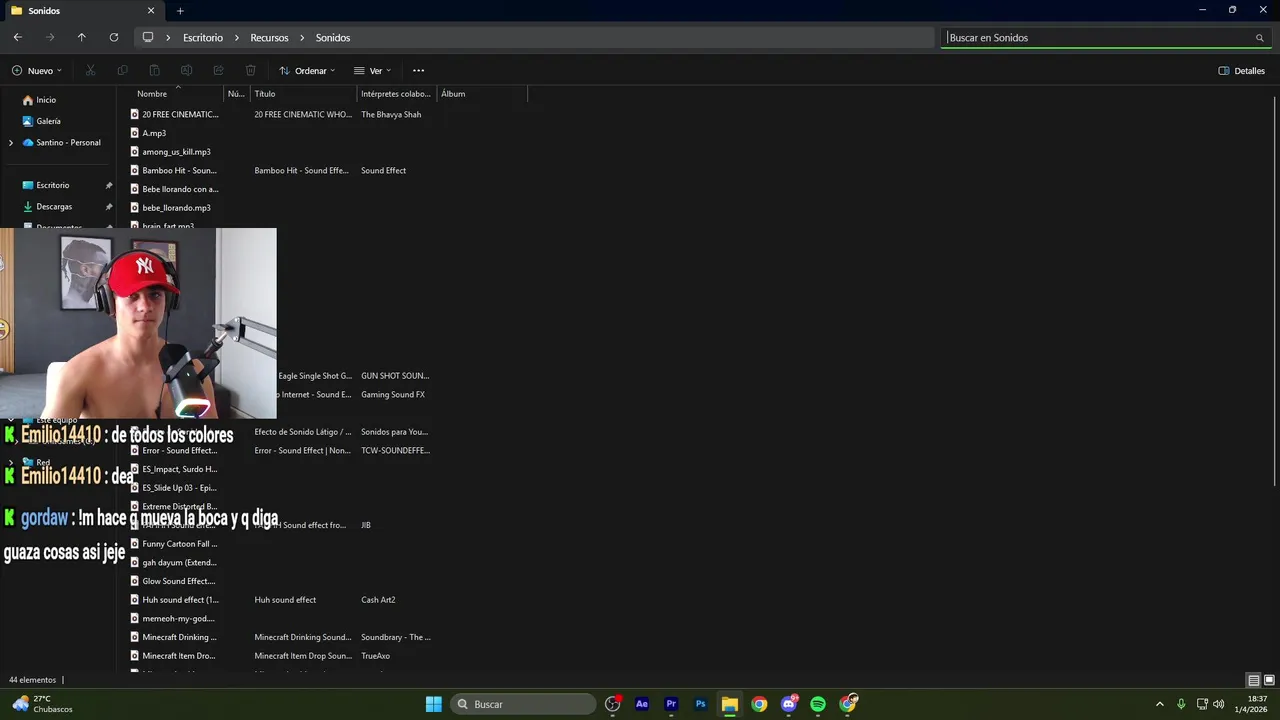Open Premiere Pro from the taskbar
The height and width of the screenshot is (720, 1280).
point(671,704)
